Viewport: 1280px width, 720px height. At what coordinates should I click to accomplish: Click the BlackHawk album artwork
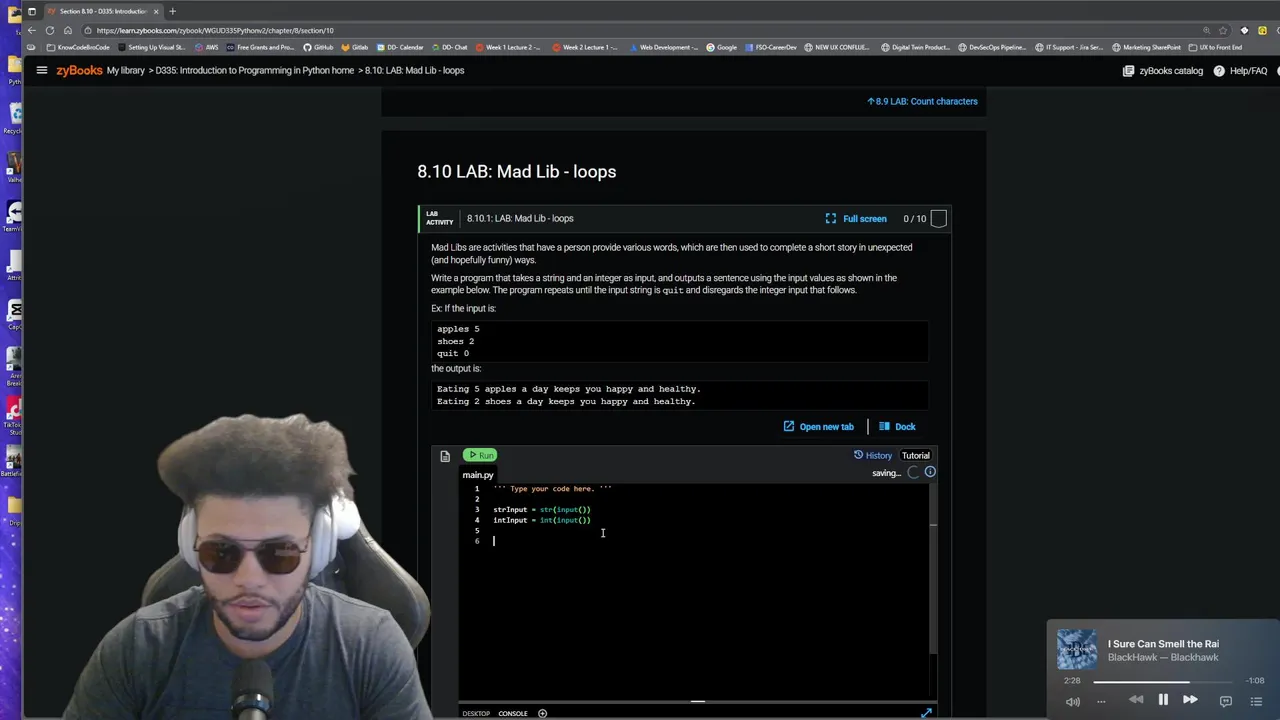[1077, 650]
